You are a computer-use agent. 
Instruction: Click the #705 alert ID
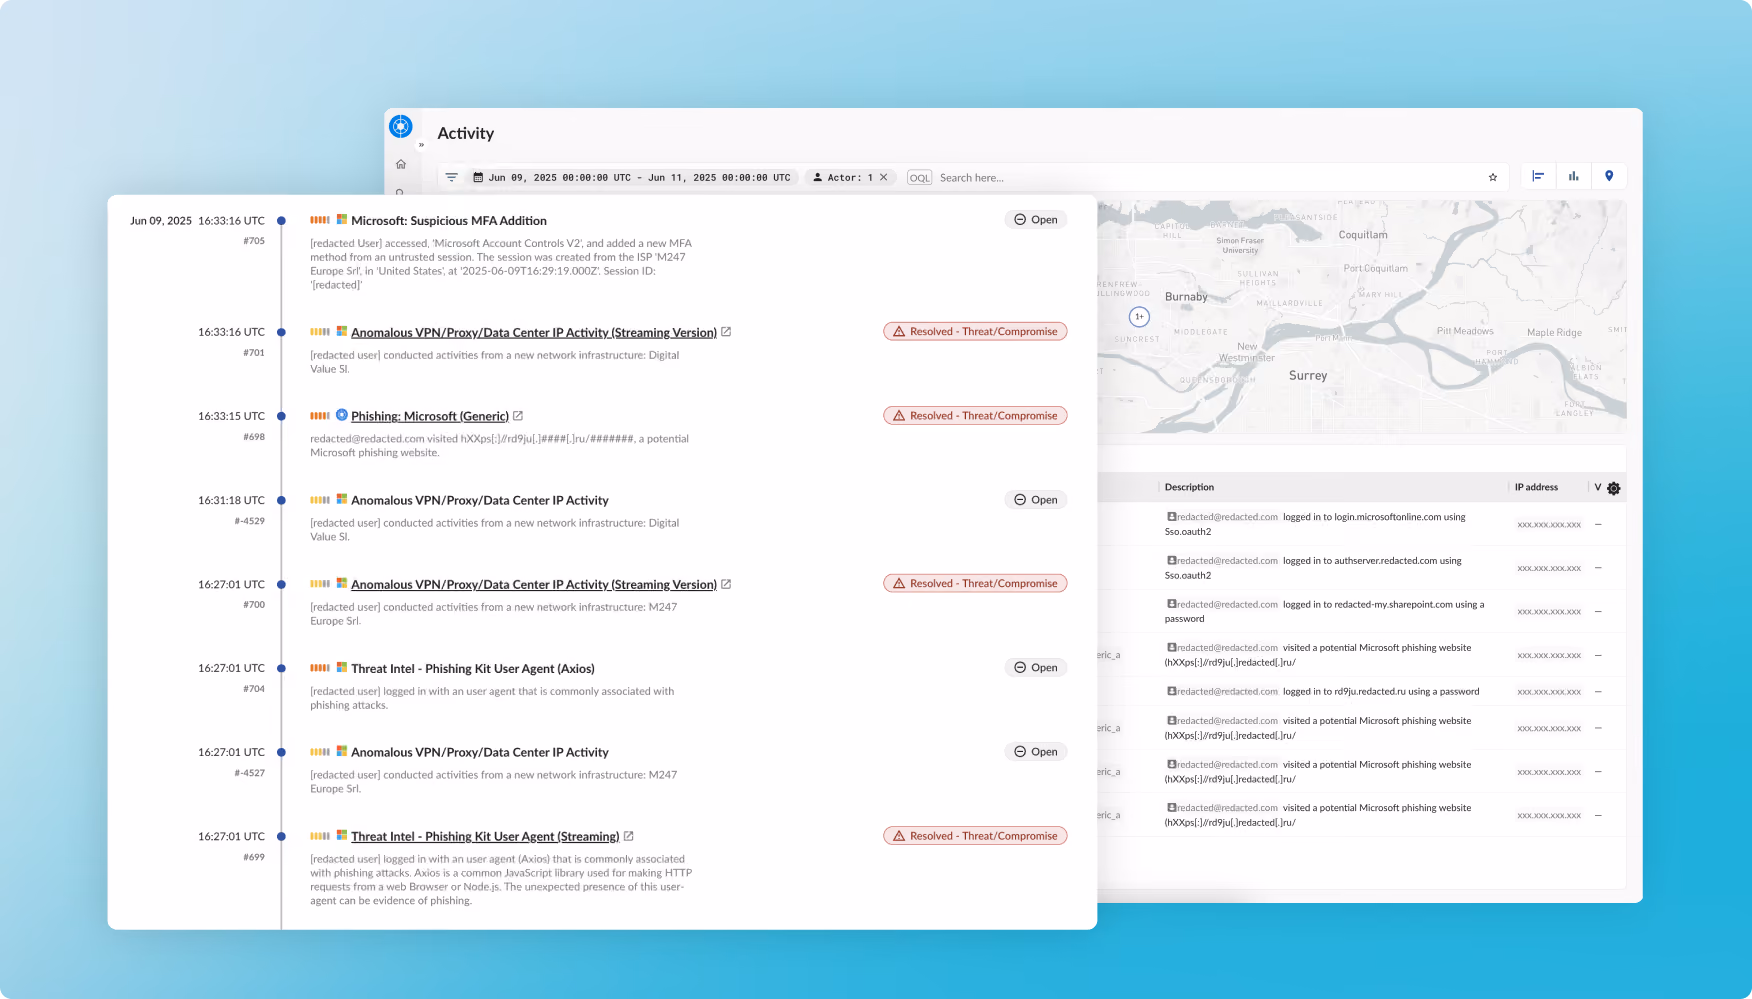pos(254,241)
